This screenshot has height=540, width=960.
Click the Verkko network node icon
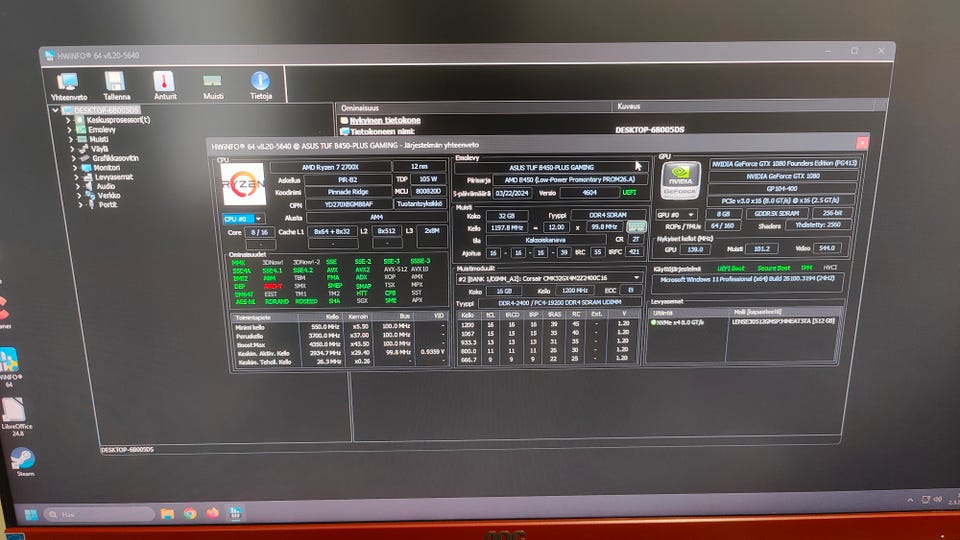pyautogui.click(x=90, y=195)
